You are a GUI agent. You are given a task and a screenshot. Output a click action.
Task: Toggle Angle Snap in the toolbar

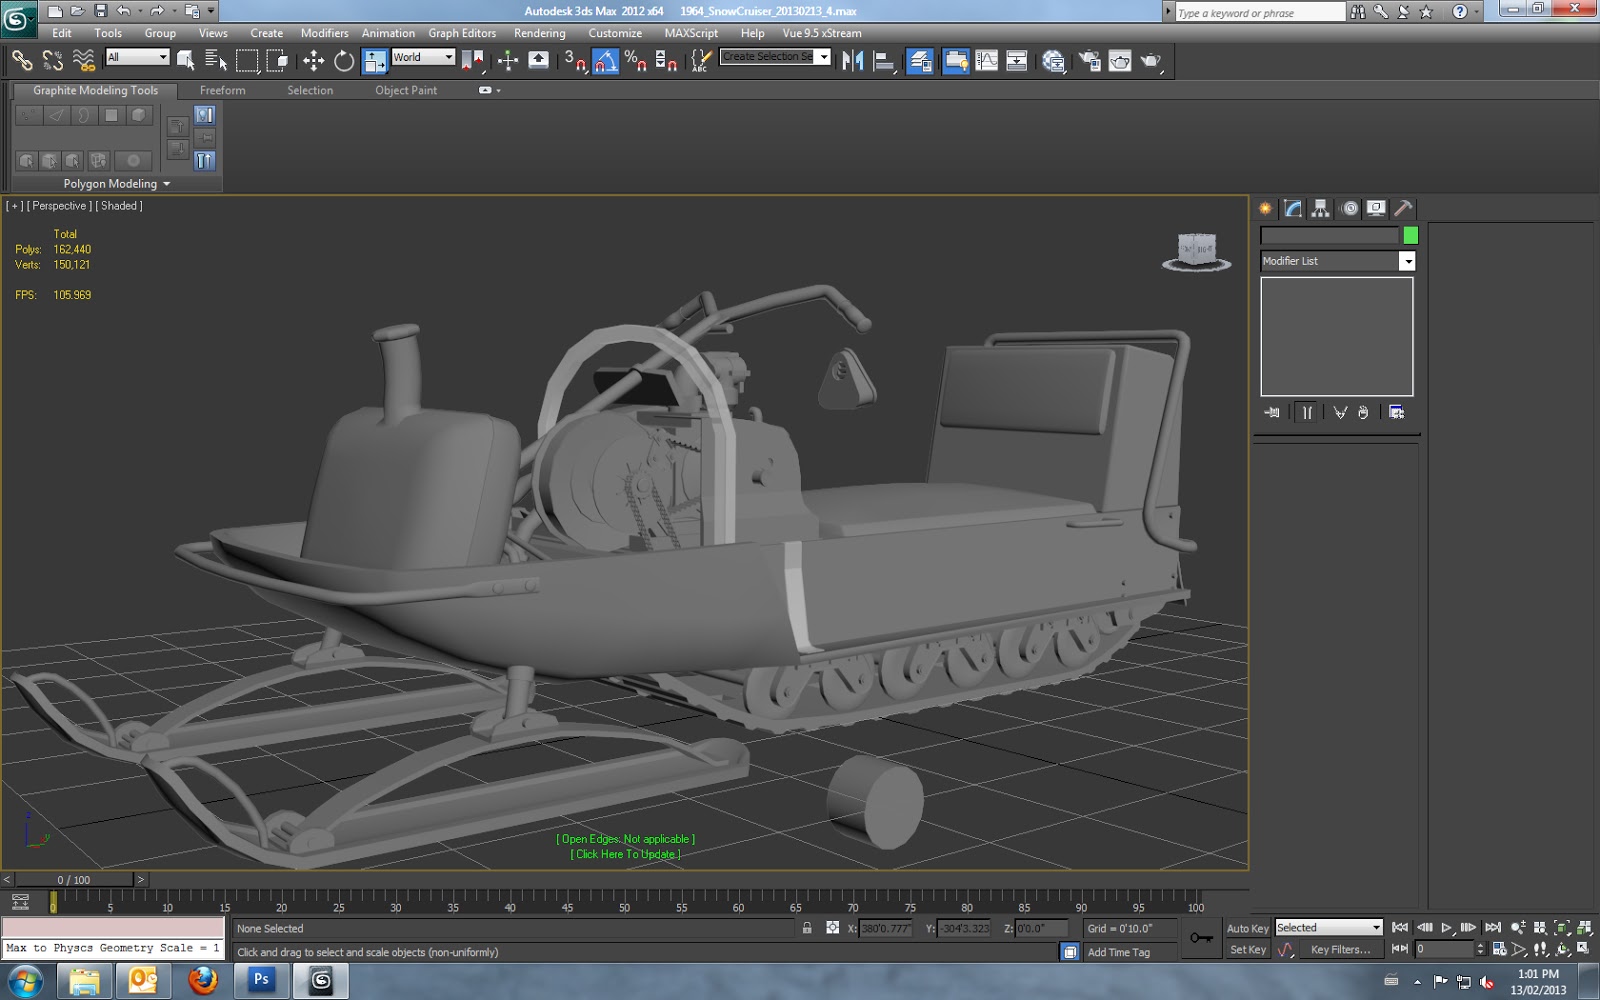[605, 61]
